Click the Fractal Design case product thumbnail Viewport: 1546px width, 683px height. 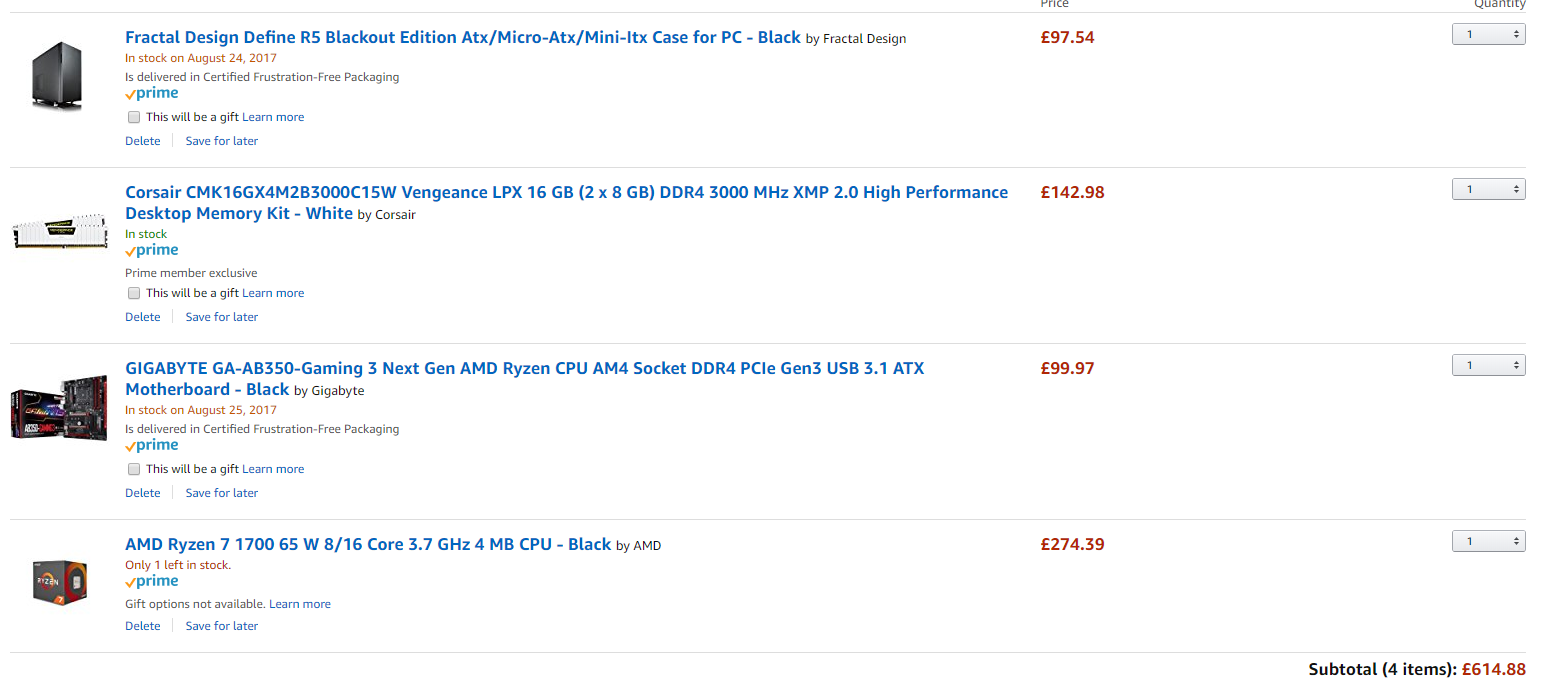(x=60, y=78)
